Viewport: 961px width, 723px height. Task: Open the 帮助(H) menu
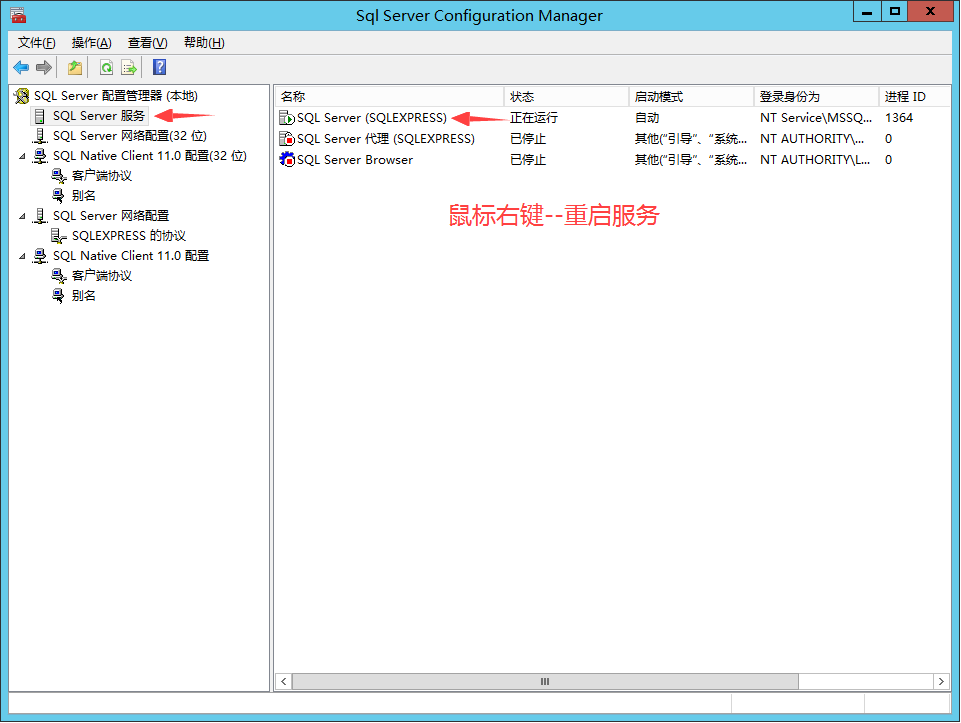204,43
